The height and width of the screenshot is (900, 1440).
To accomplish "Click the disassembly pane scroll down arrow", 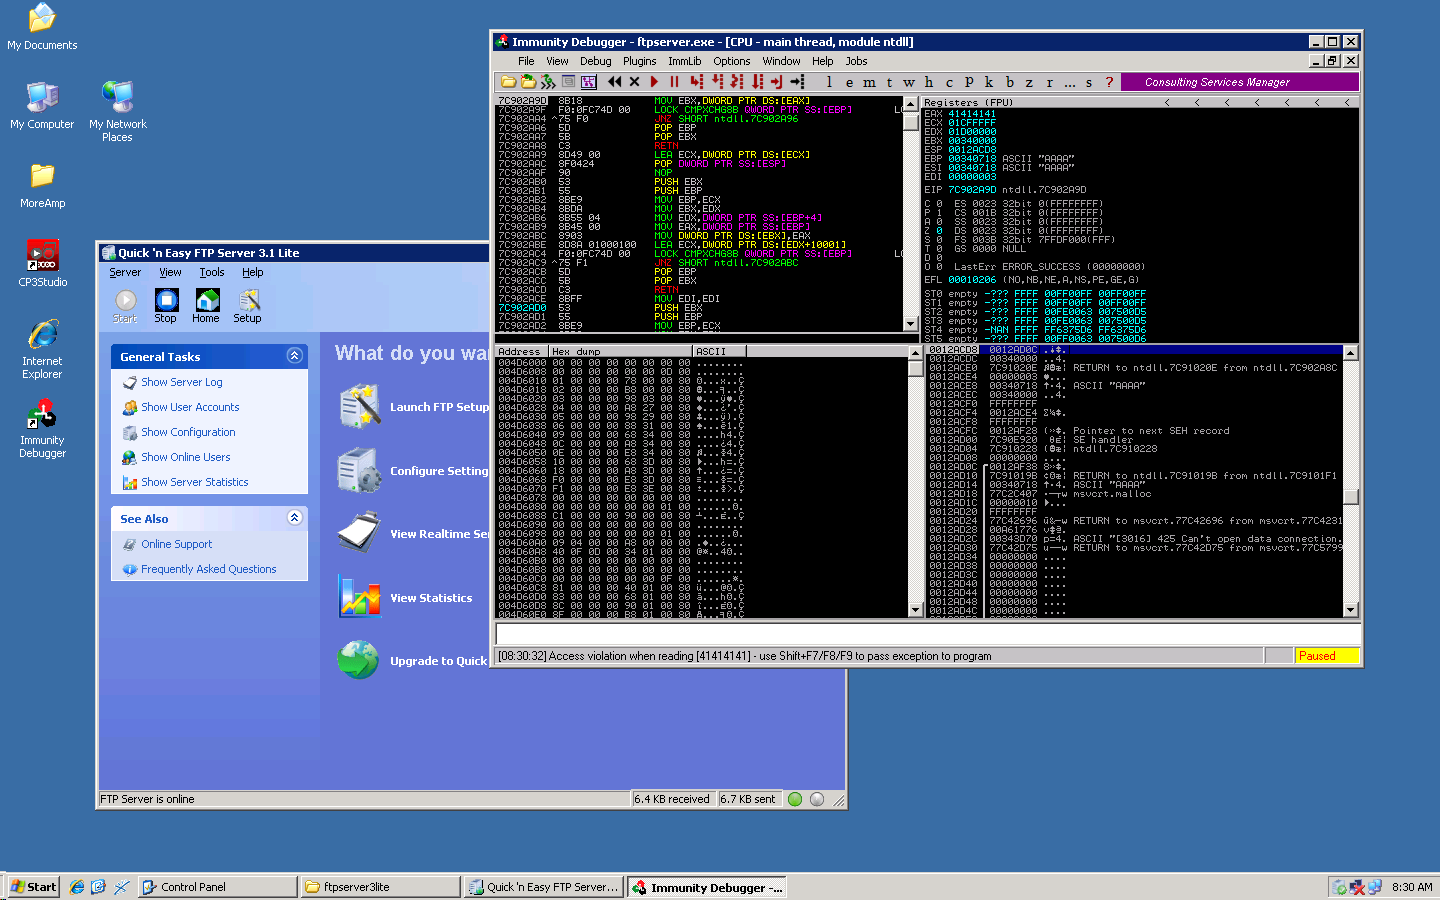I will point(910,324).
